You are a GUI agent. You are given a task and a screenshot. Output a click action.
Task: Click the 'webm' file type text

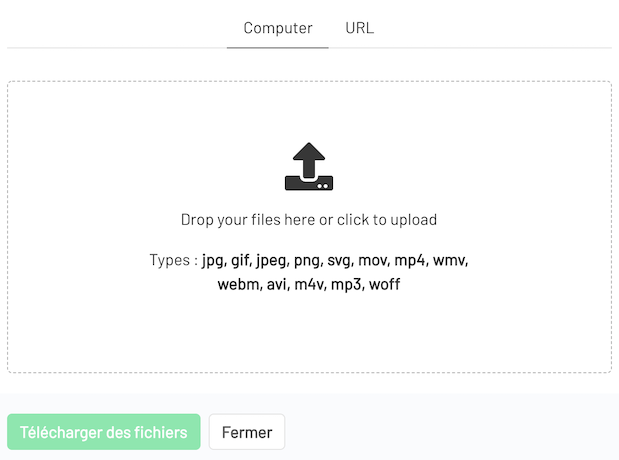tap(238, 284)
